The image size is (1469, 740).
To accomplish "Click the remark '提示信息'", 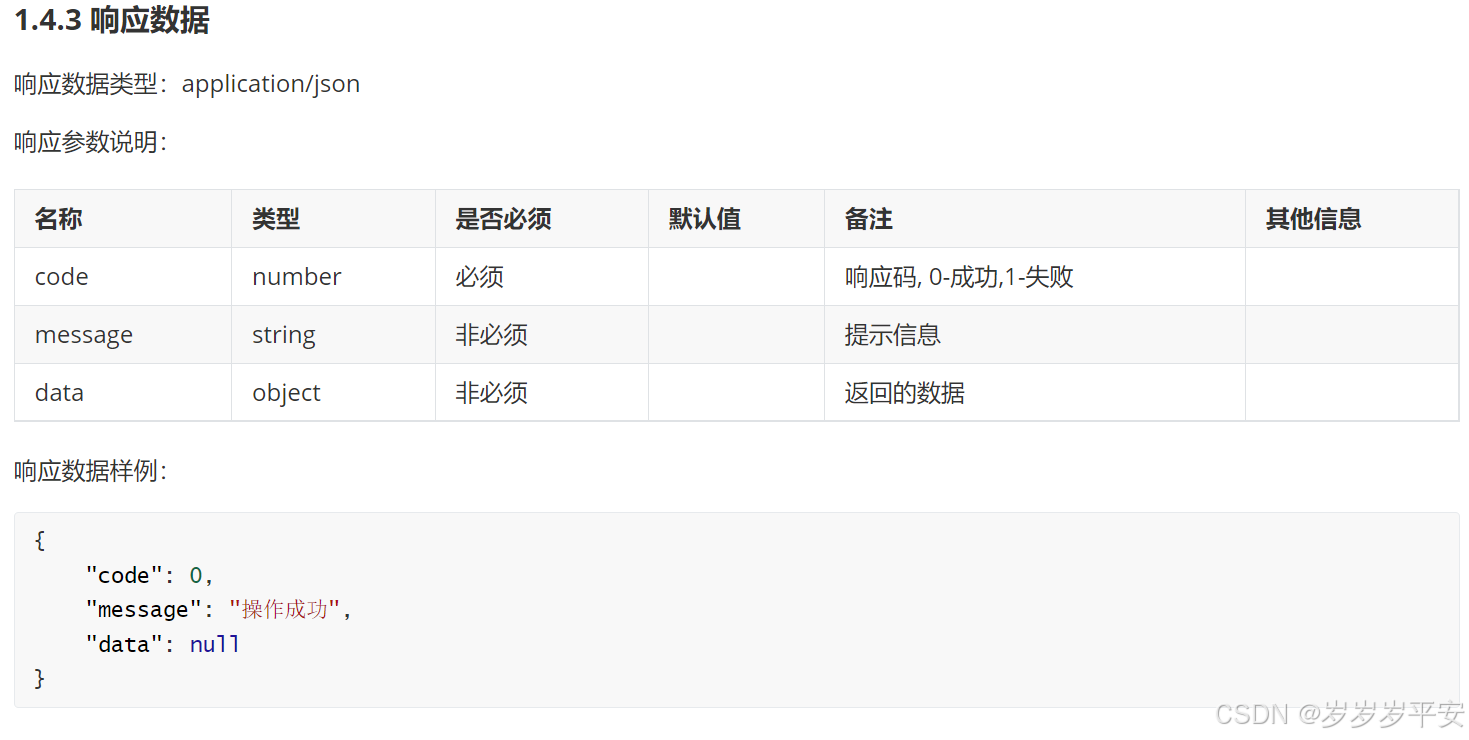I will point(892,335).
